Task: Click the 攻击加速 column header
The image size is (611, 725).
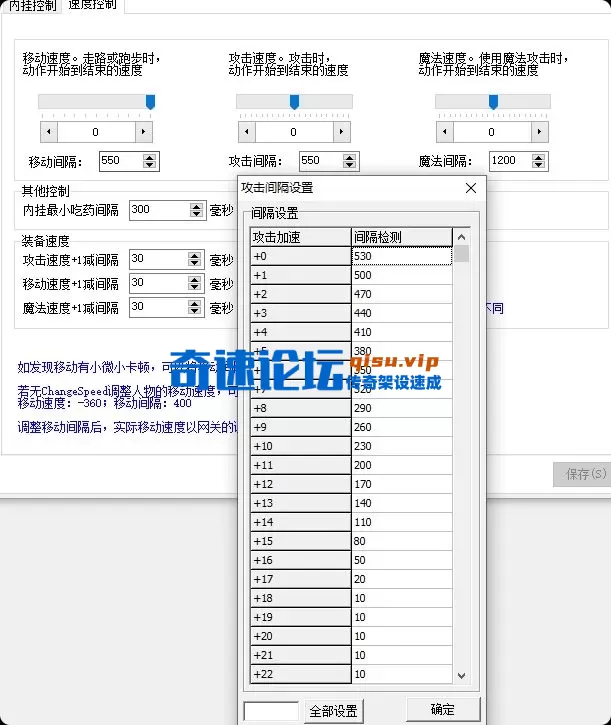Action: (x=301, y=237)
